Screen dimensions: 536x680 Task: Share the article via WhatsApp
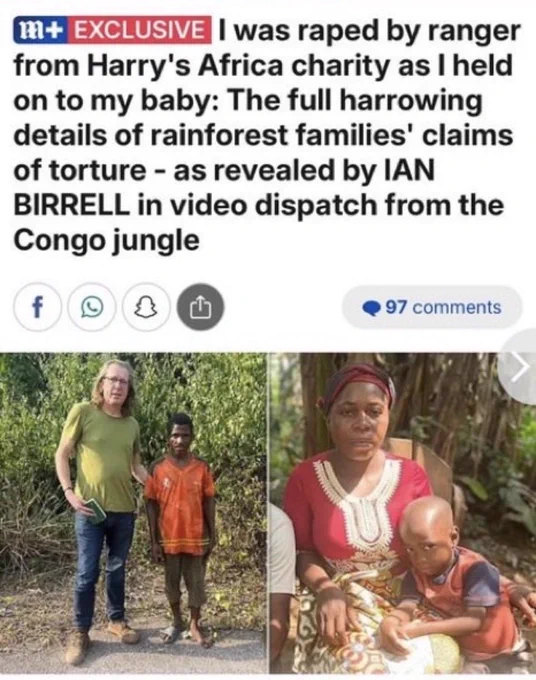tap(92, 307)
